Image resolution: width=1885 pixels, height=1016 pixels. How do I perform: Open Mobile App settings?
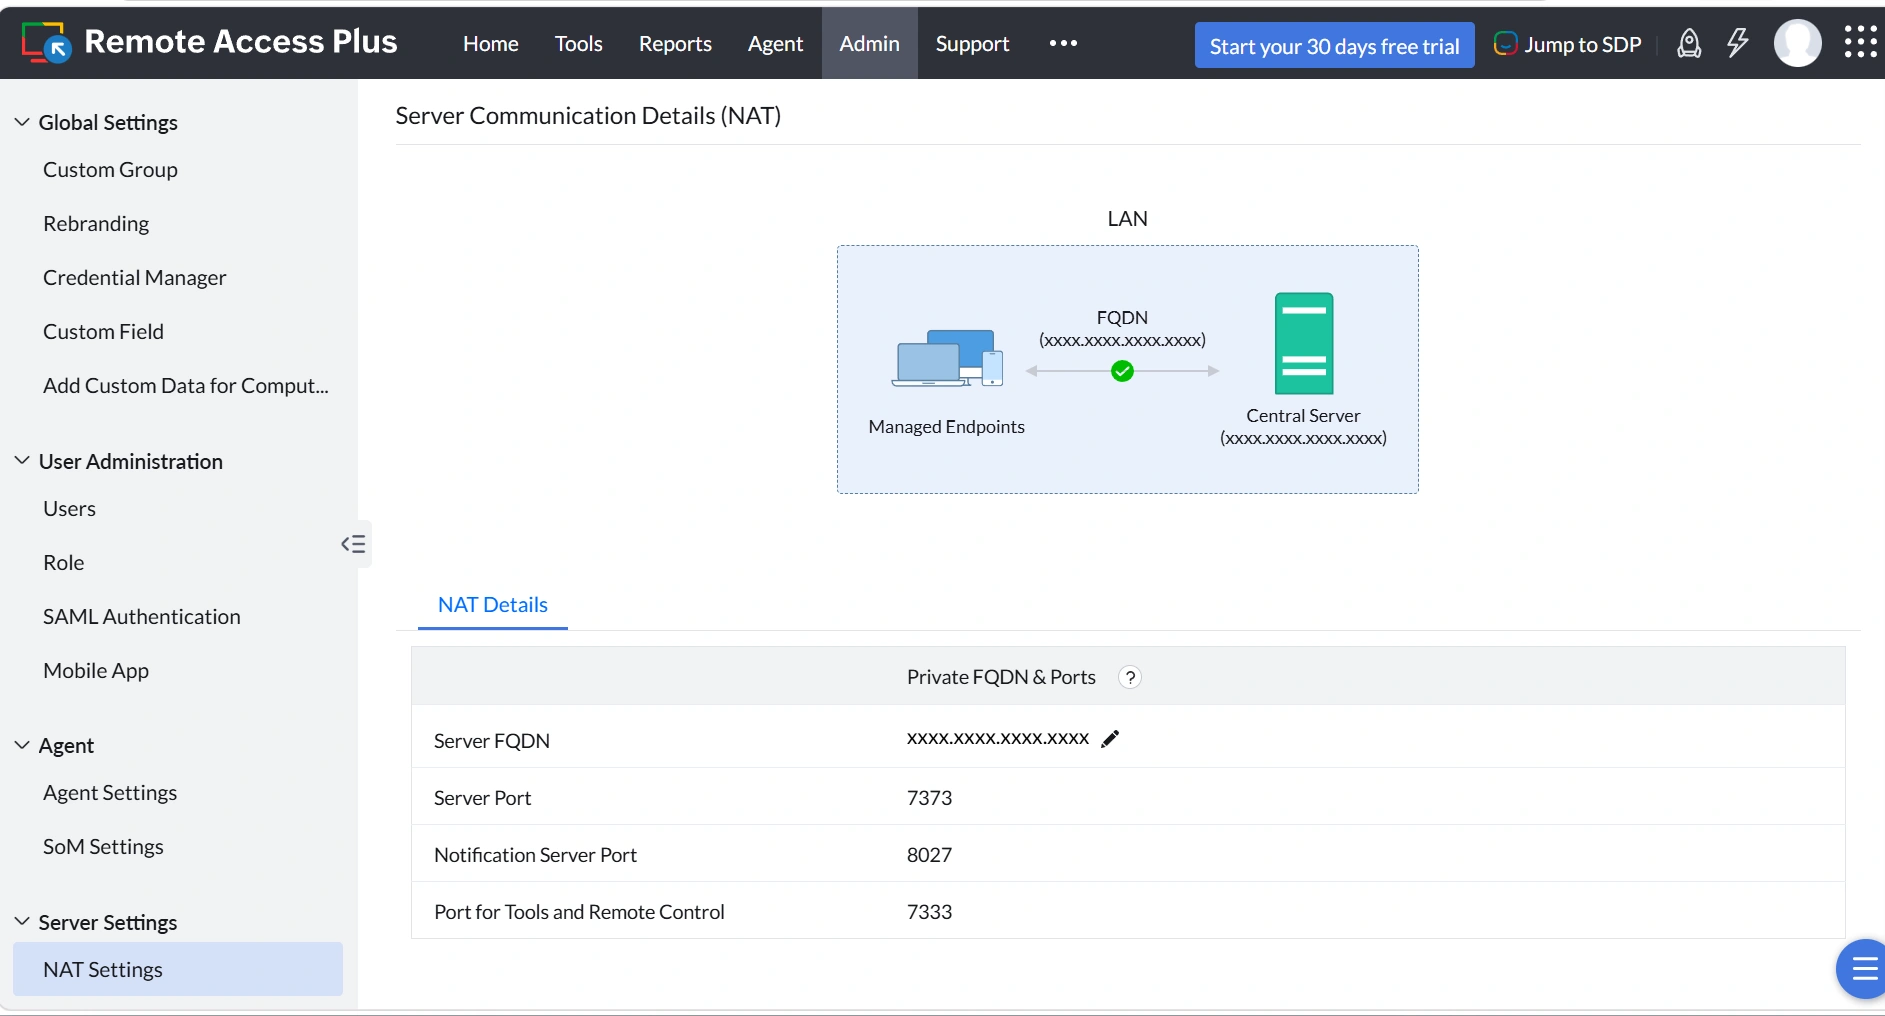click(x=96, y=671)
